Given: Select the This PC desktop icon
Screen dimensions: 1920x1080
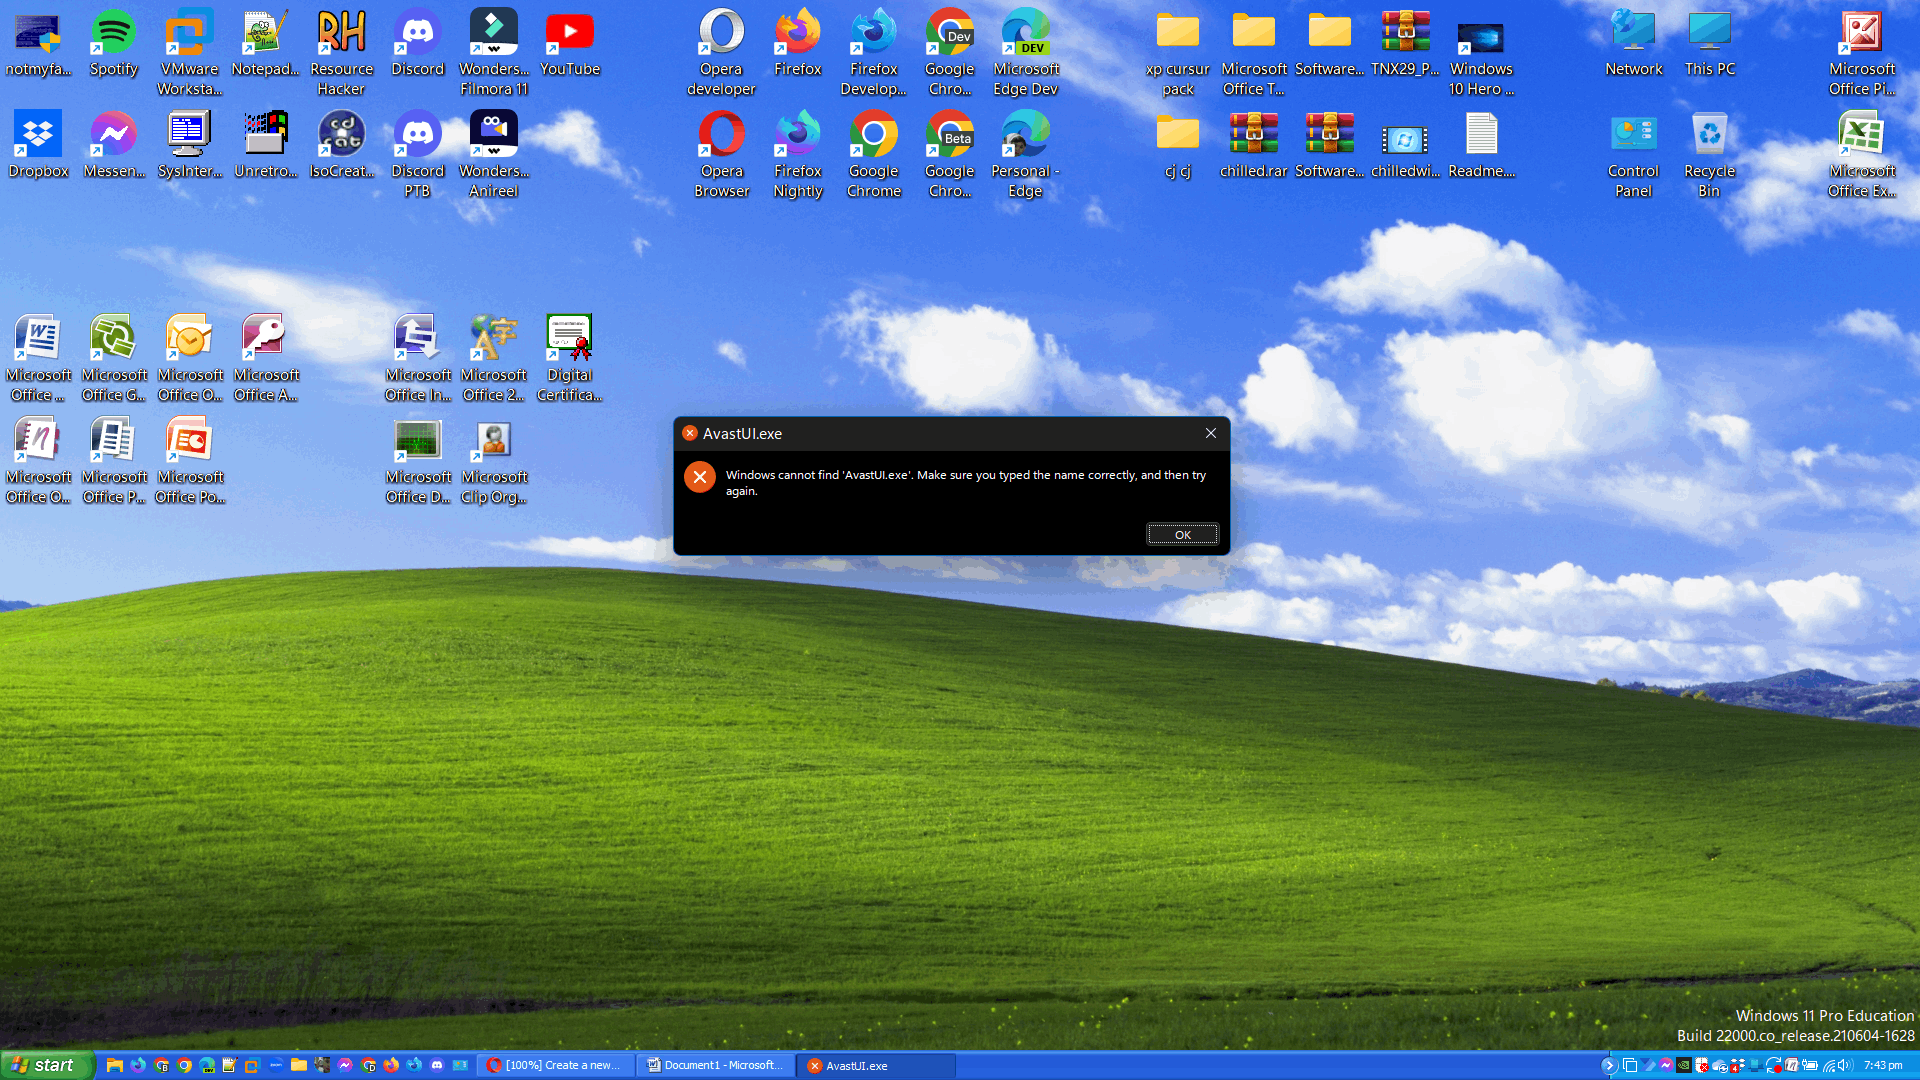Looking at the screenshot, I should coord(1710,43).
